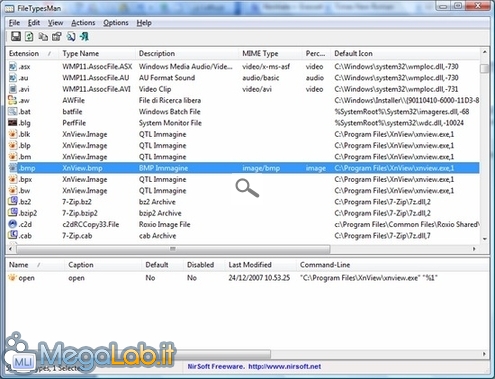The width and height of the screenshot is (495, 379).
Task: Click the Copy selected items icon
Action: (43, 36)
